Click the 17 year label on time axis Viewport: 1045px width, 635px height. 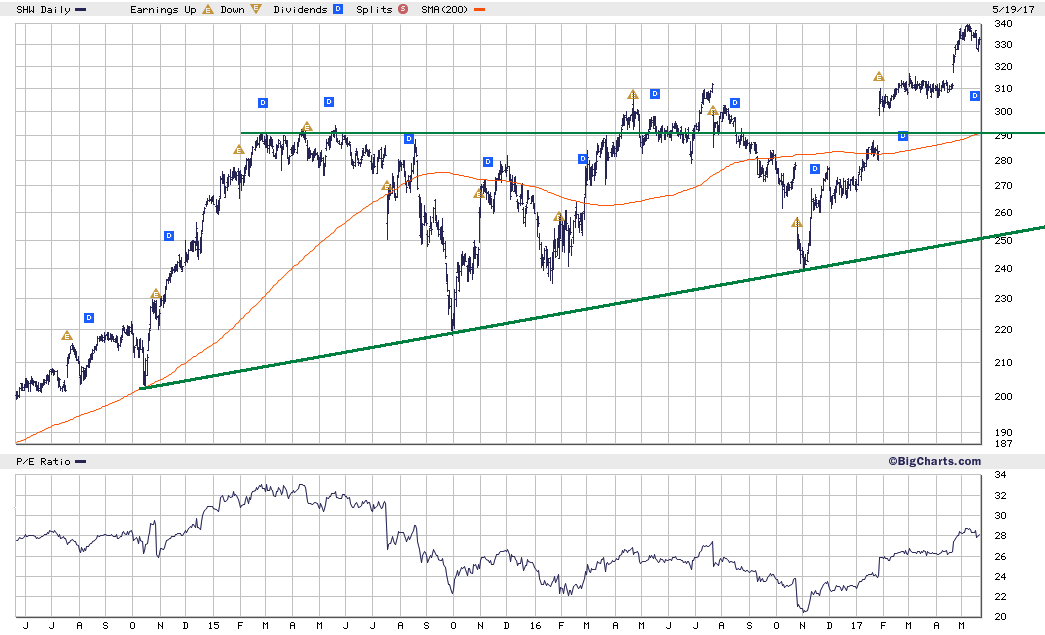(856, 625)
